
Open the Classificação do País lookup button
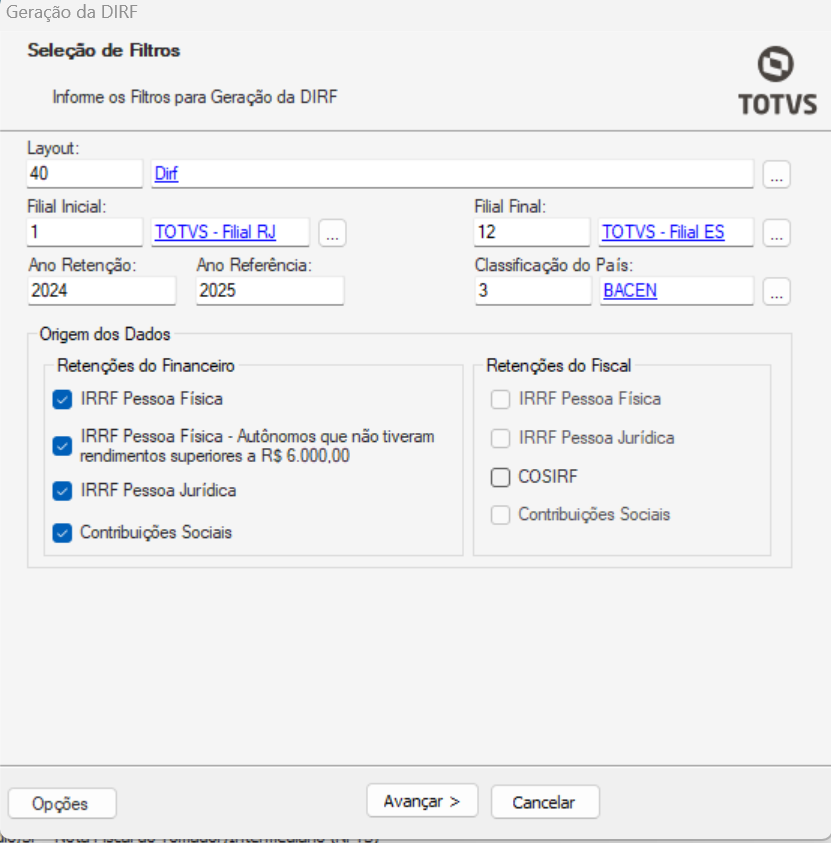click(776, 291)
